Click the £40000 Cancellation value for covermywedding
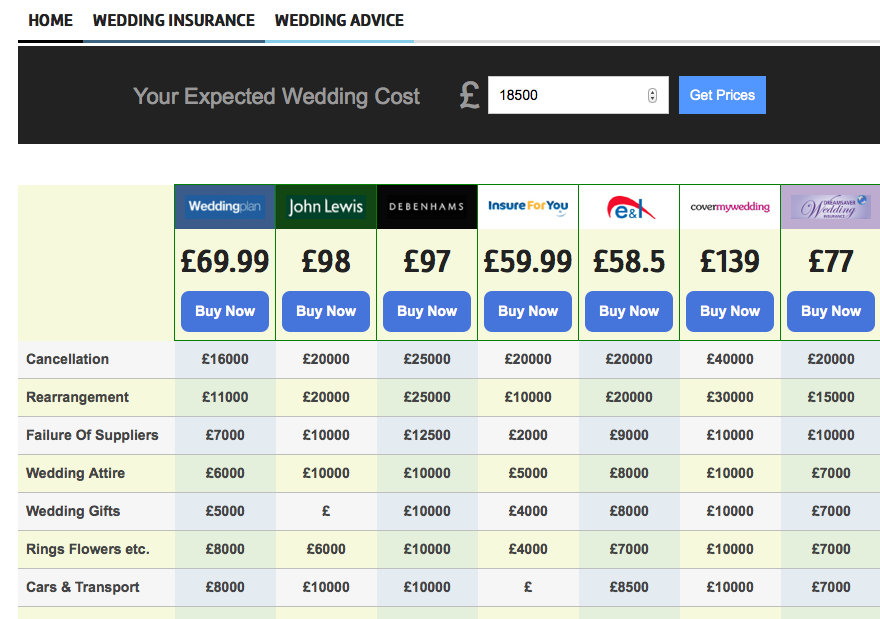 pyautogui.click(x=730, y=359)
